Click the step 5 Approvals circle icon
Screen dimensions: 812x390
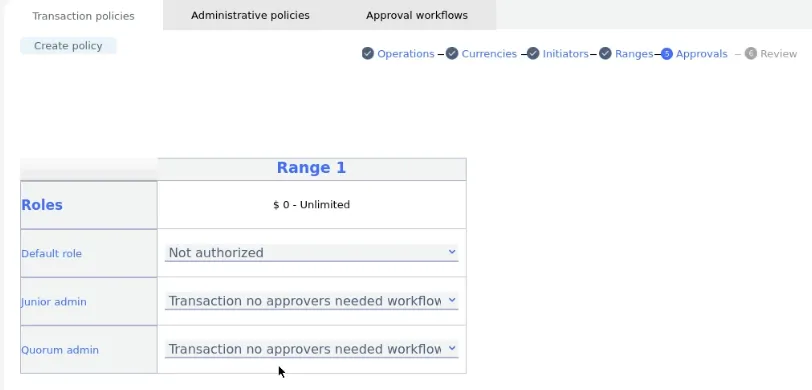point(666,54)
